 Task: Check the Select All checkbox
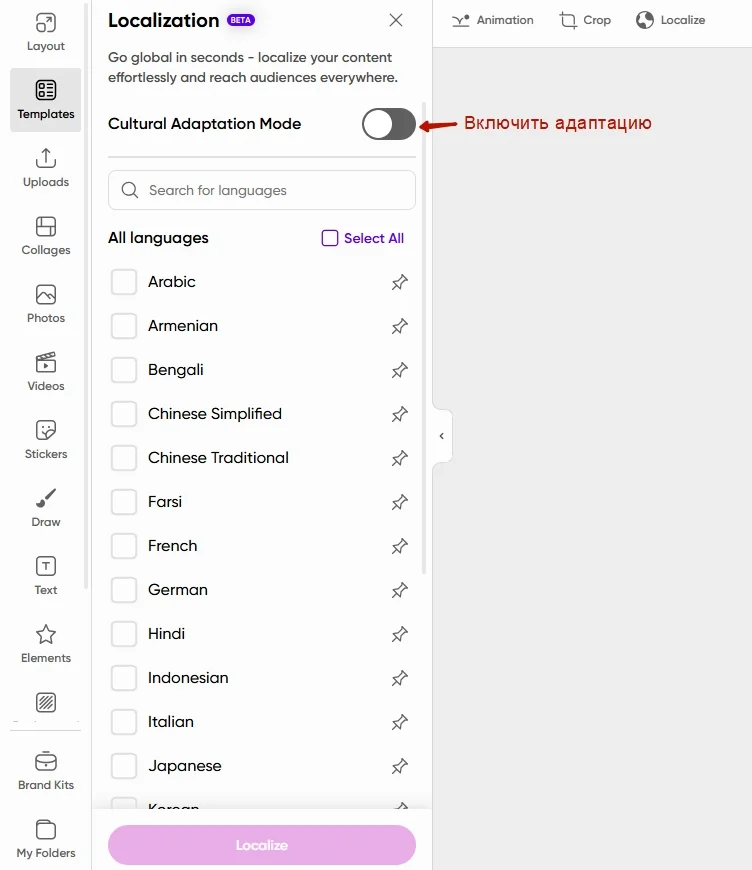click(330, 238)
